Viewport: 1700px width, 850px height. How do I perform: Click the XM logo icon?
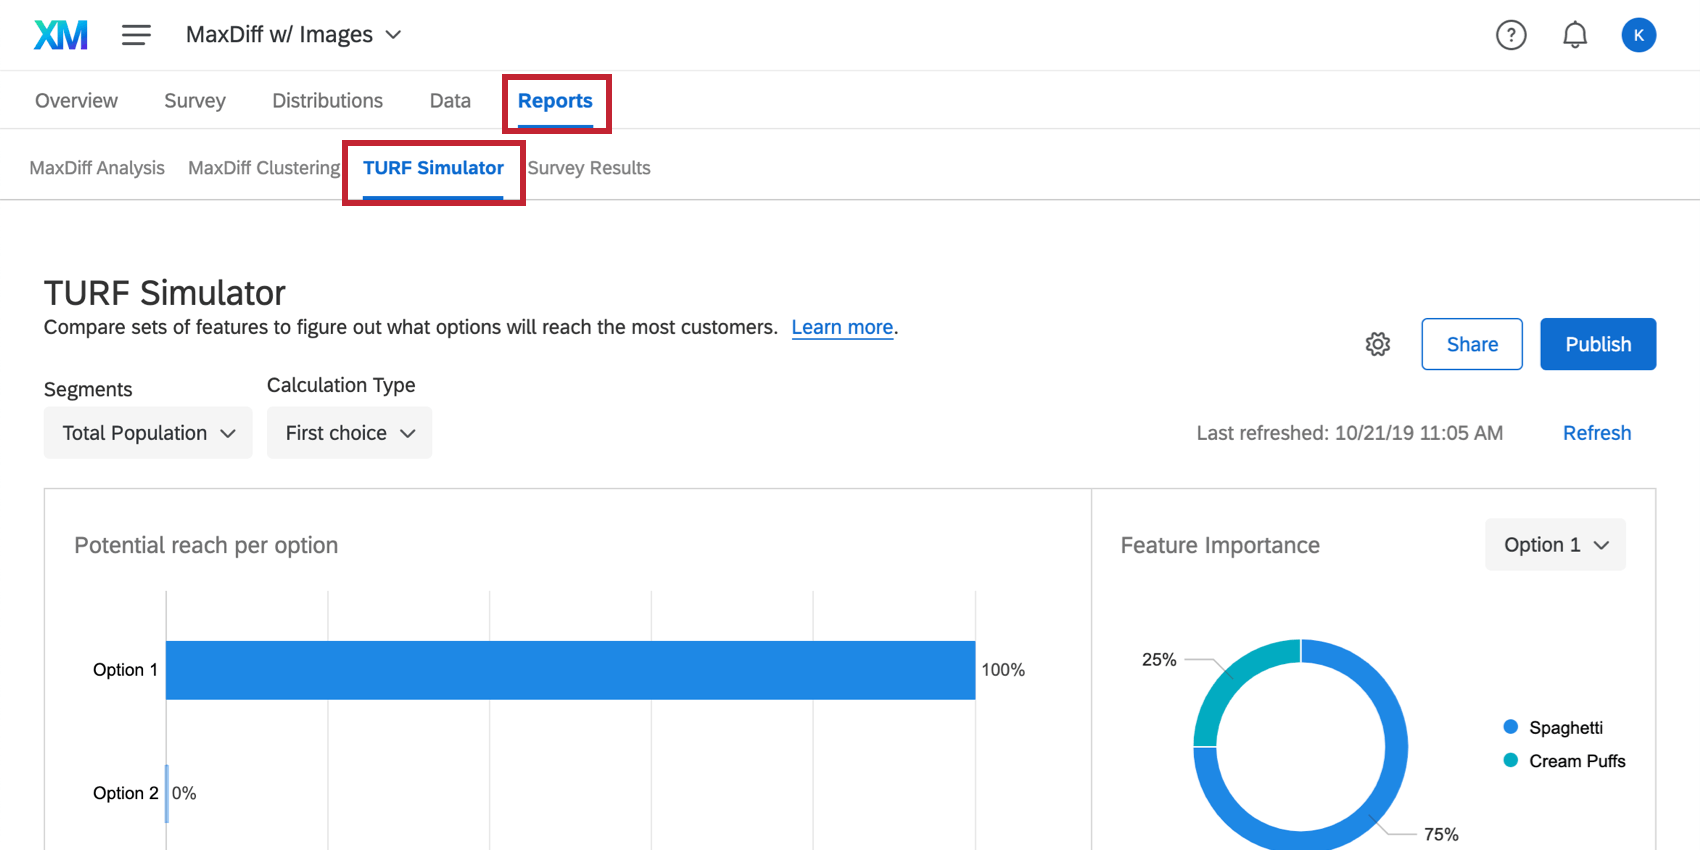click(x=61, y=35)
